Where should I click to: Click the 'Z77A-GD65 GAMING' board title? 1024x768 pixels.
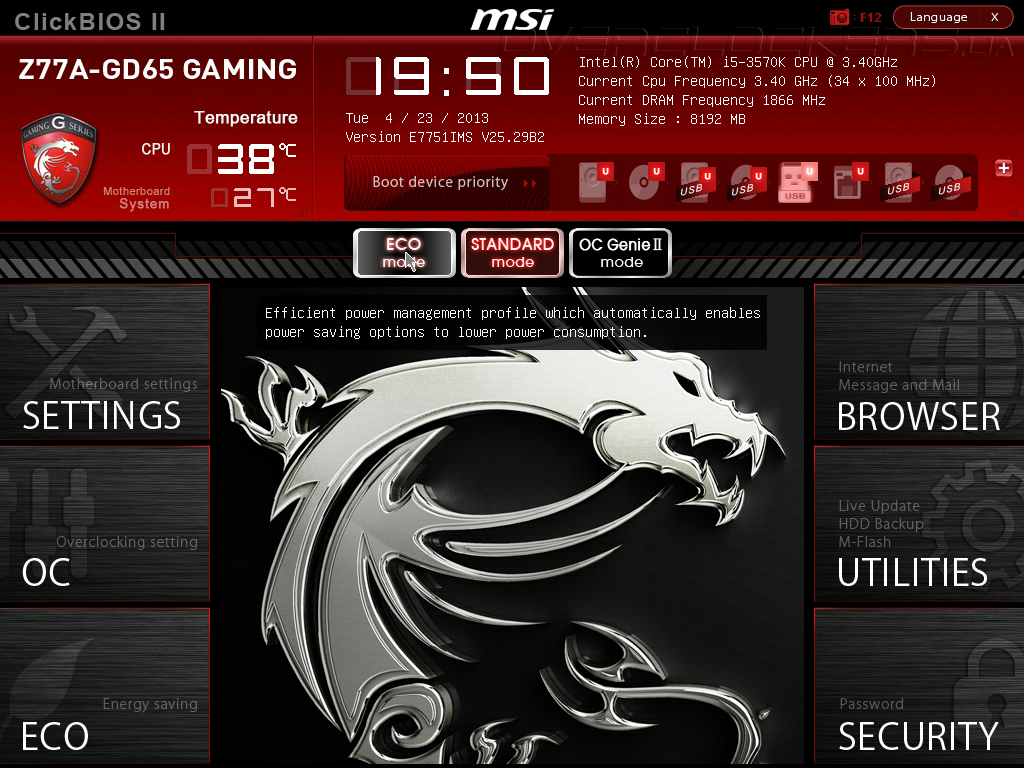click(x=158, y=69)
